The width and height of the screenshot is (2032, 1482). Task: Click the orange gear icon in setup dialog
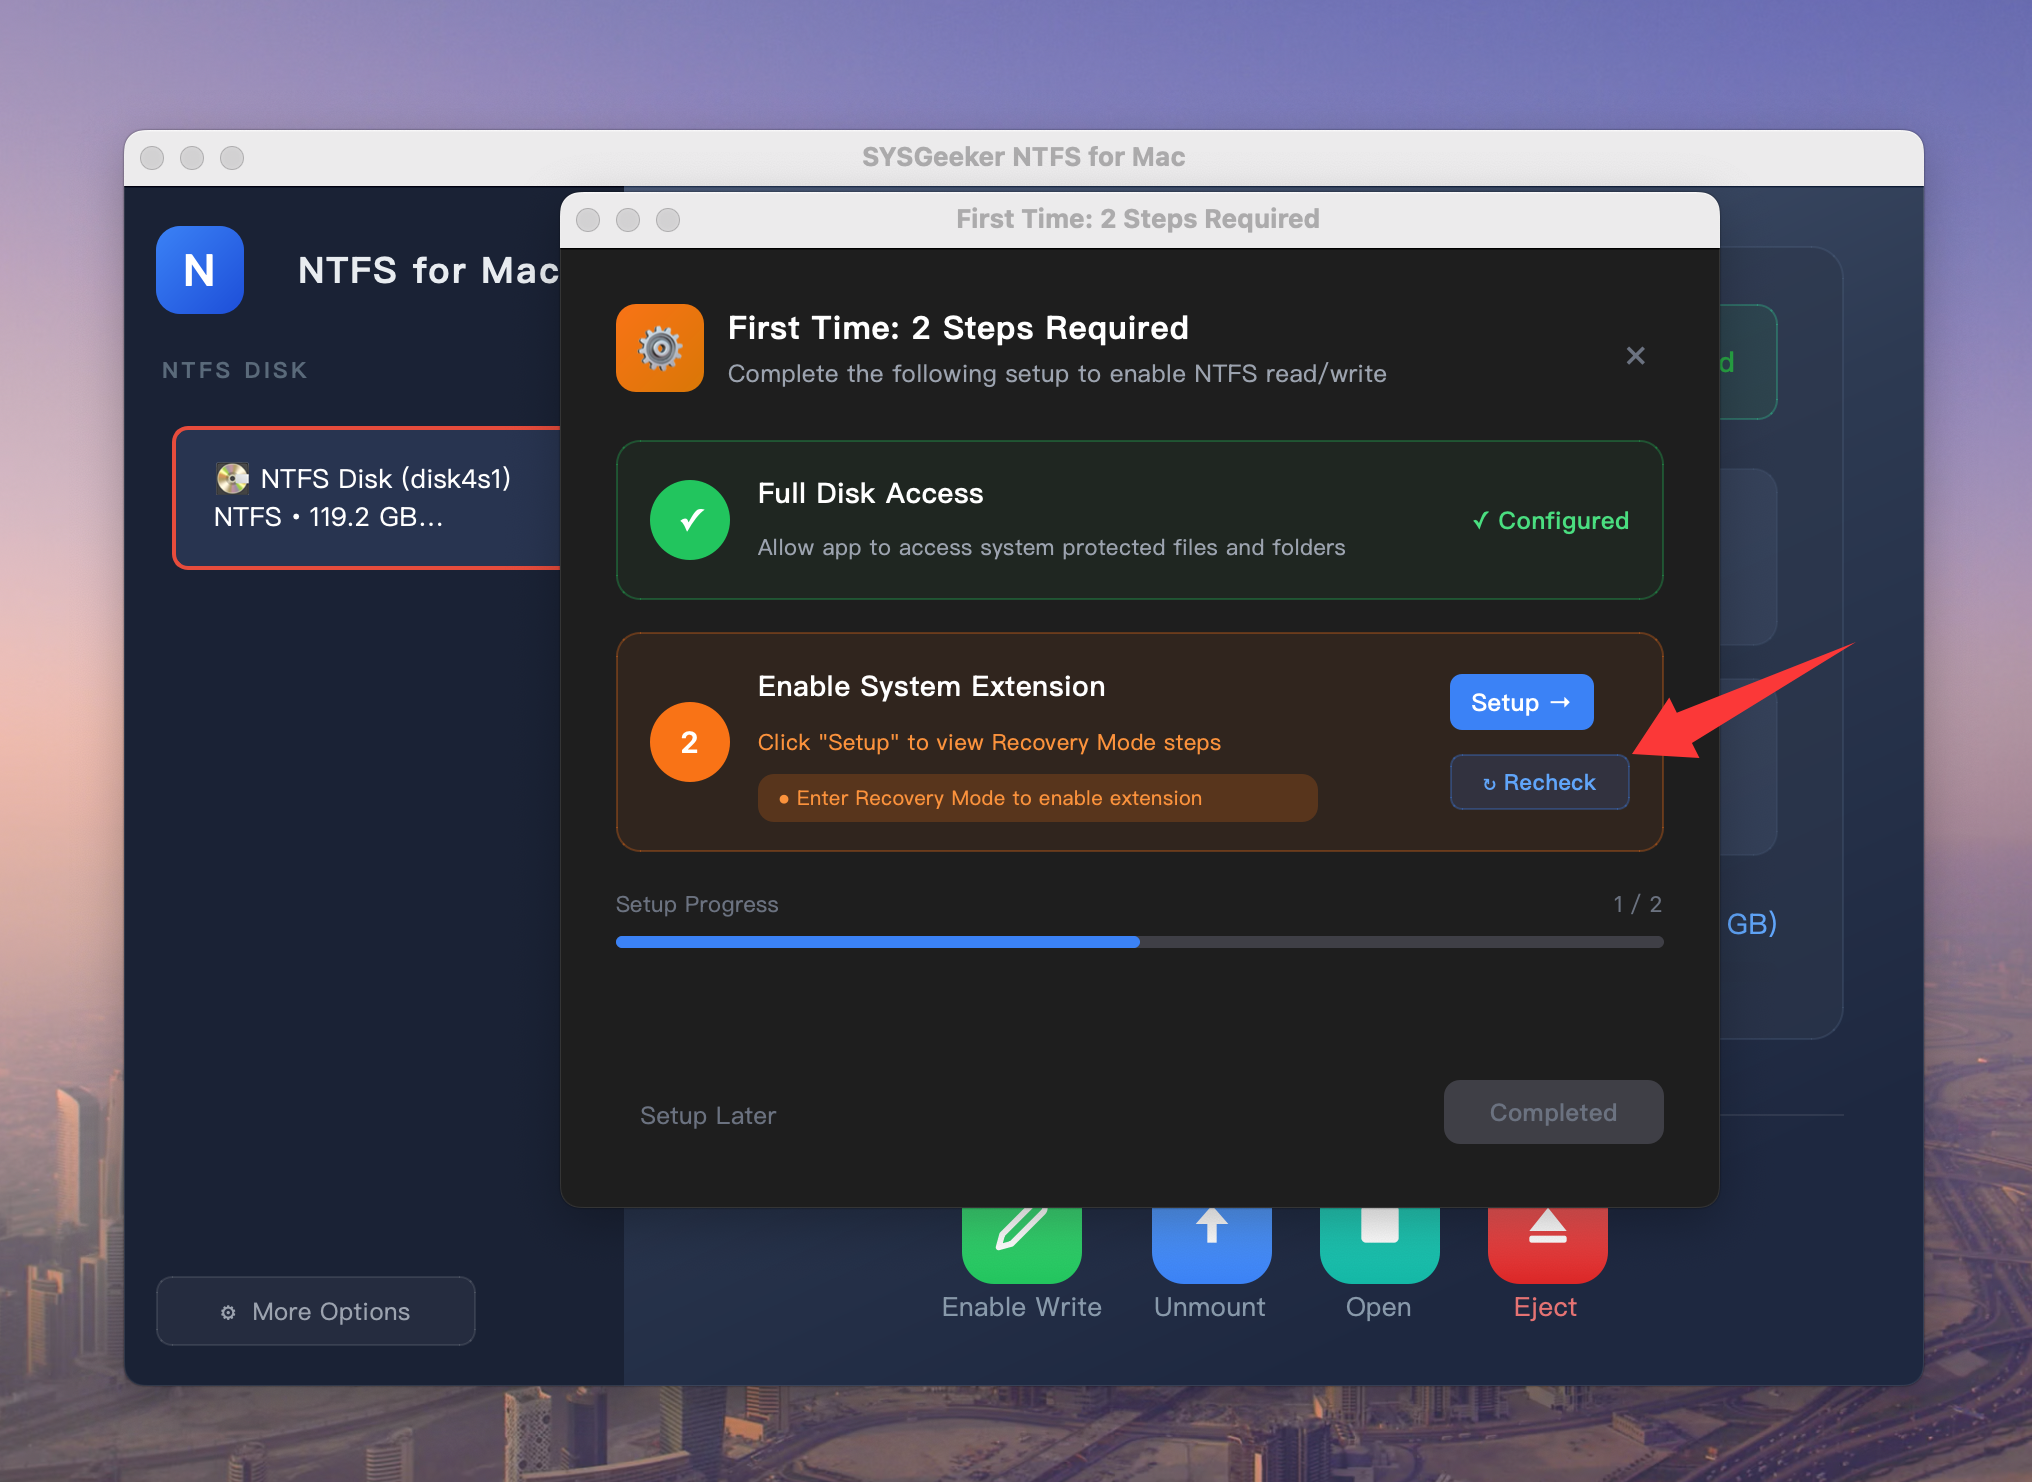(x=659, y=348)
